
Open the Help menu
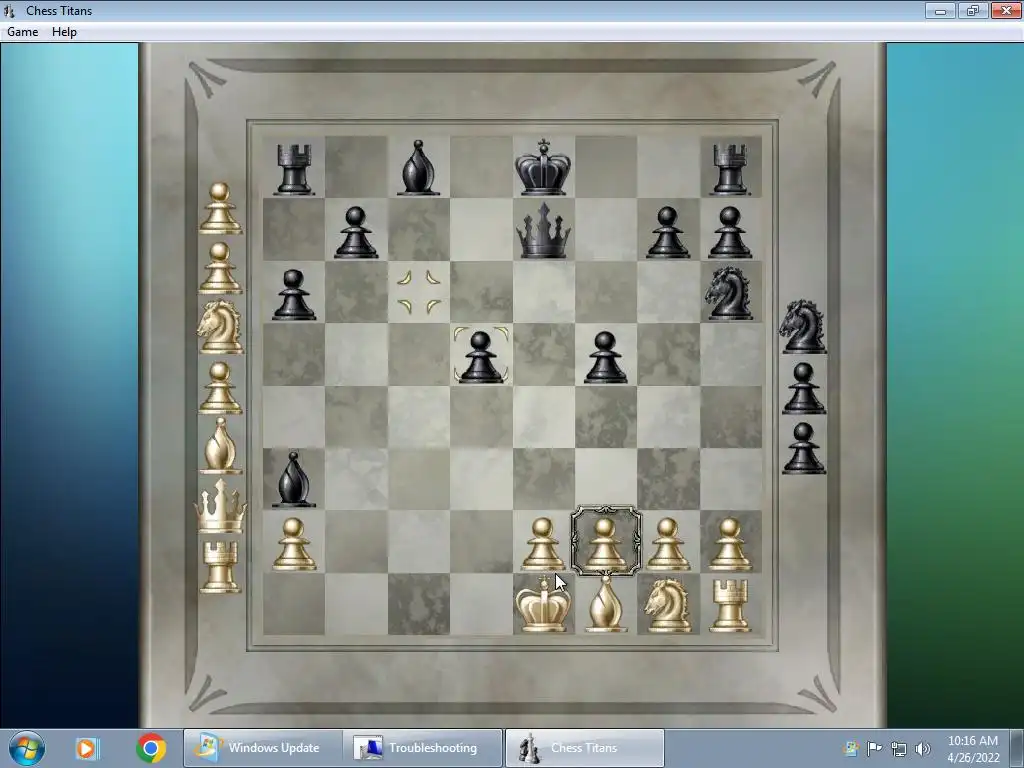64,32
